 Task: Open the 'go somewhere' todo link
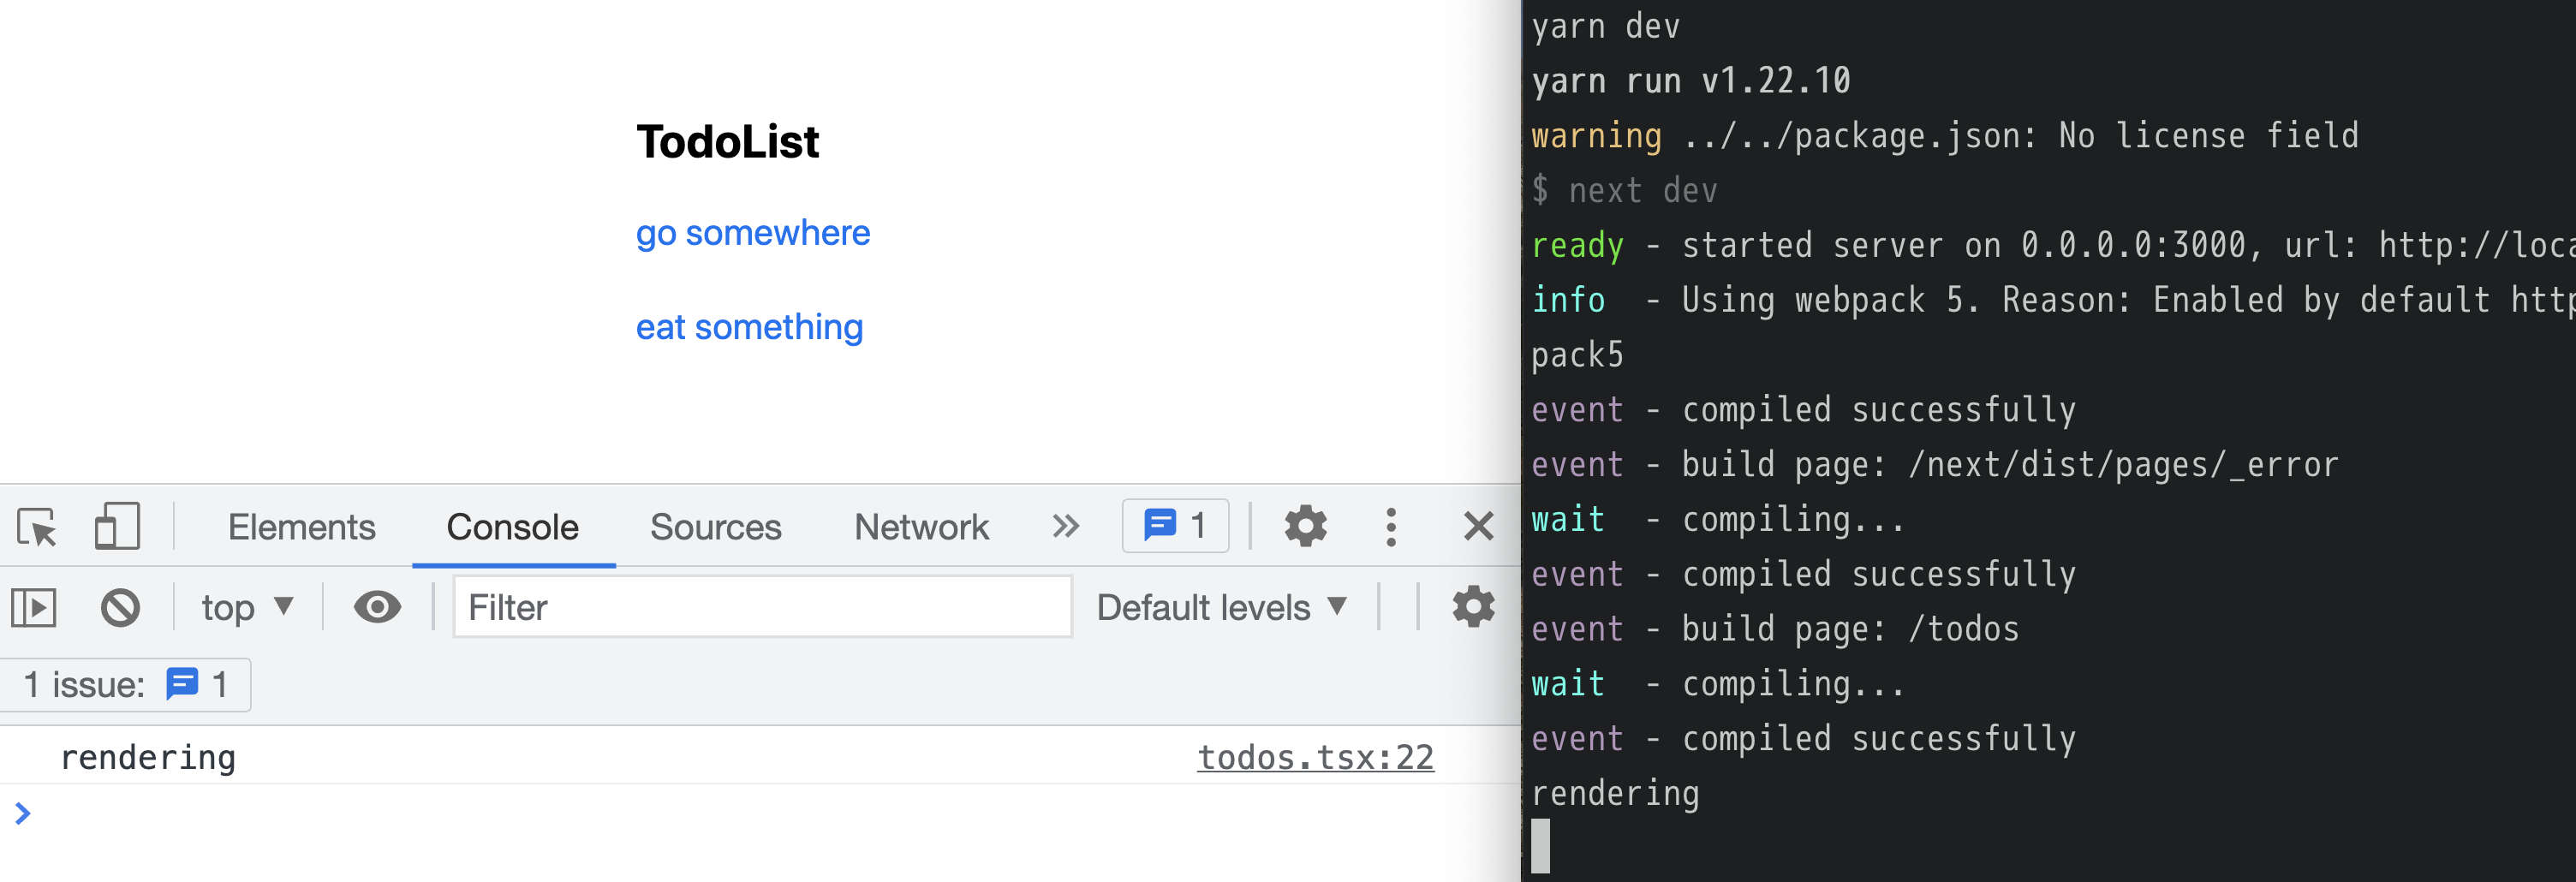point(752,233)
